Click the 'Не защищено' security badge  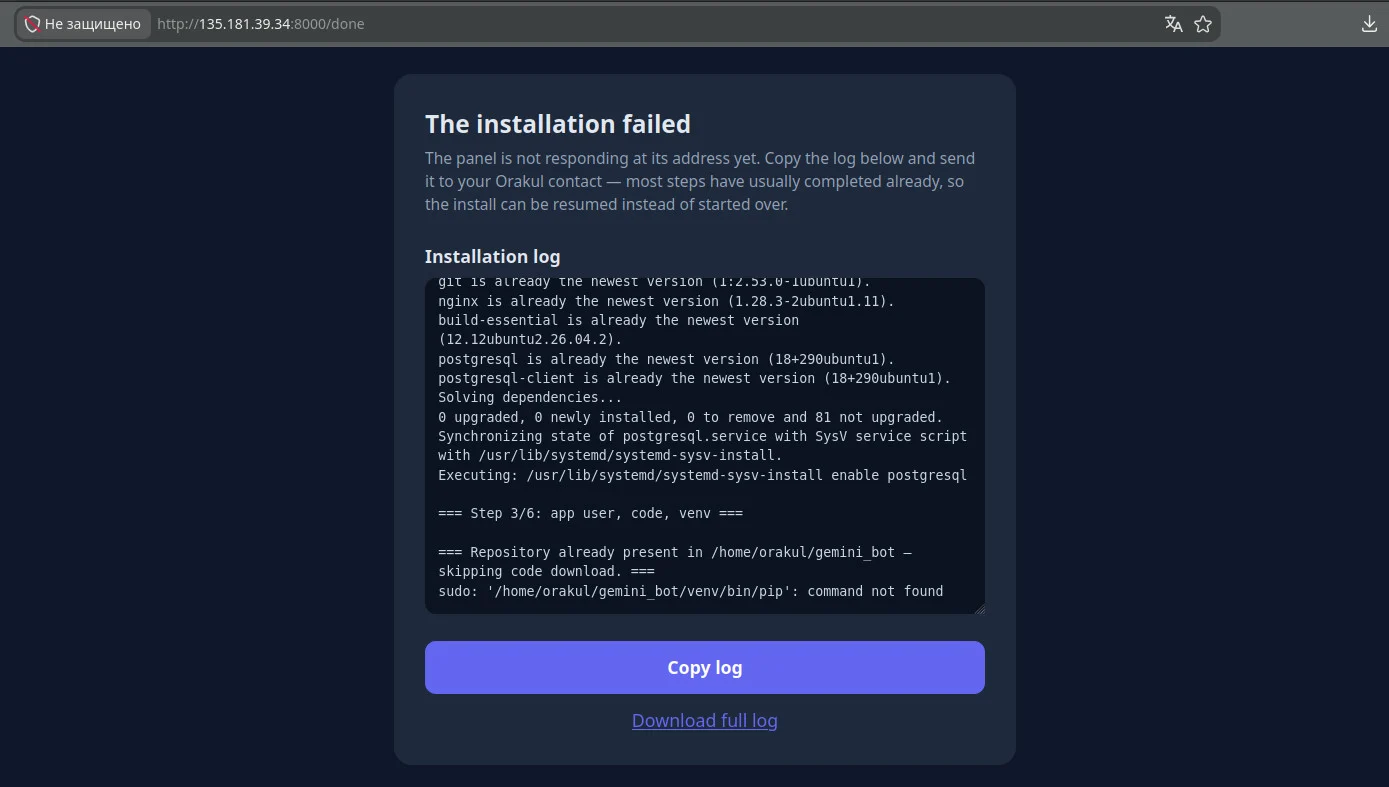tap(84, 24)
